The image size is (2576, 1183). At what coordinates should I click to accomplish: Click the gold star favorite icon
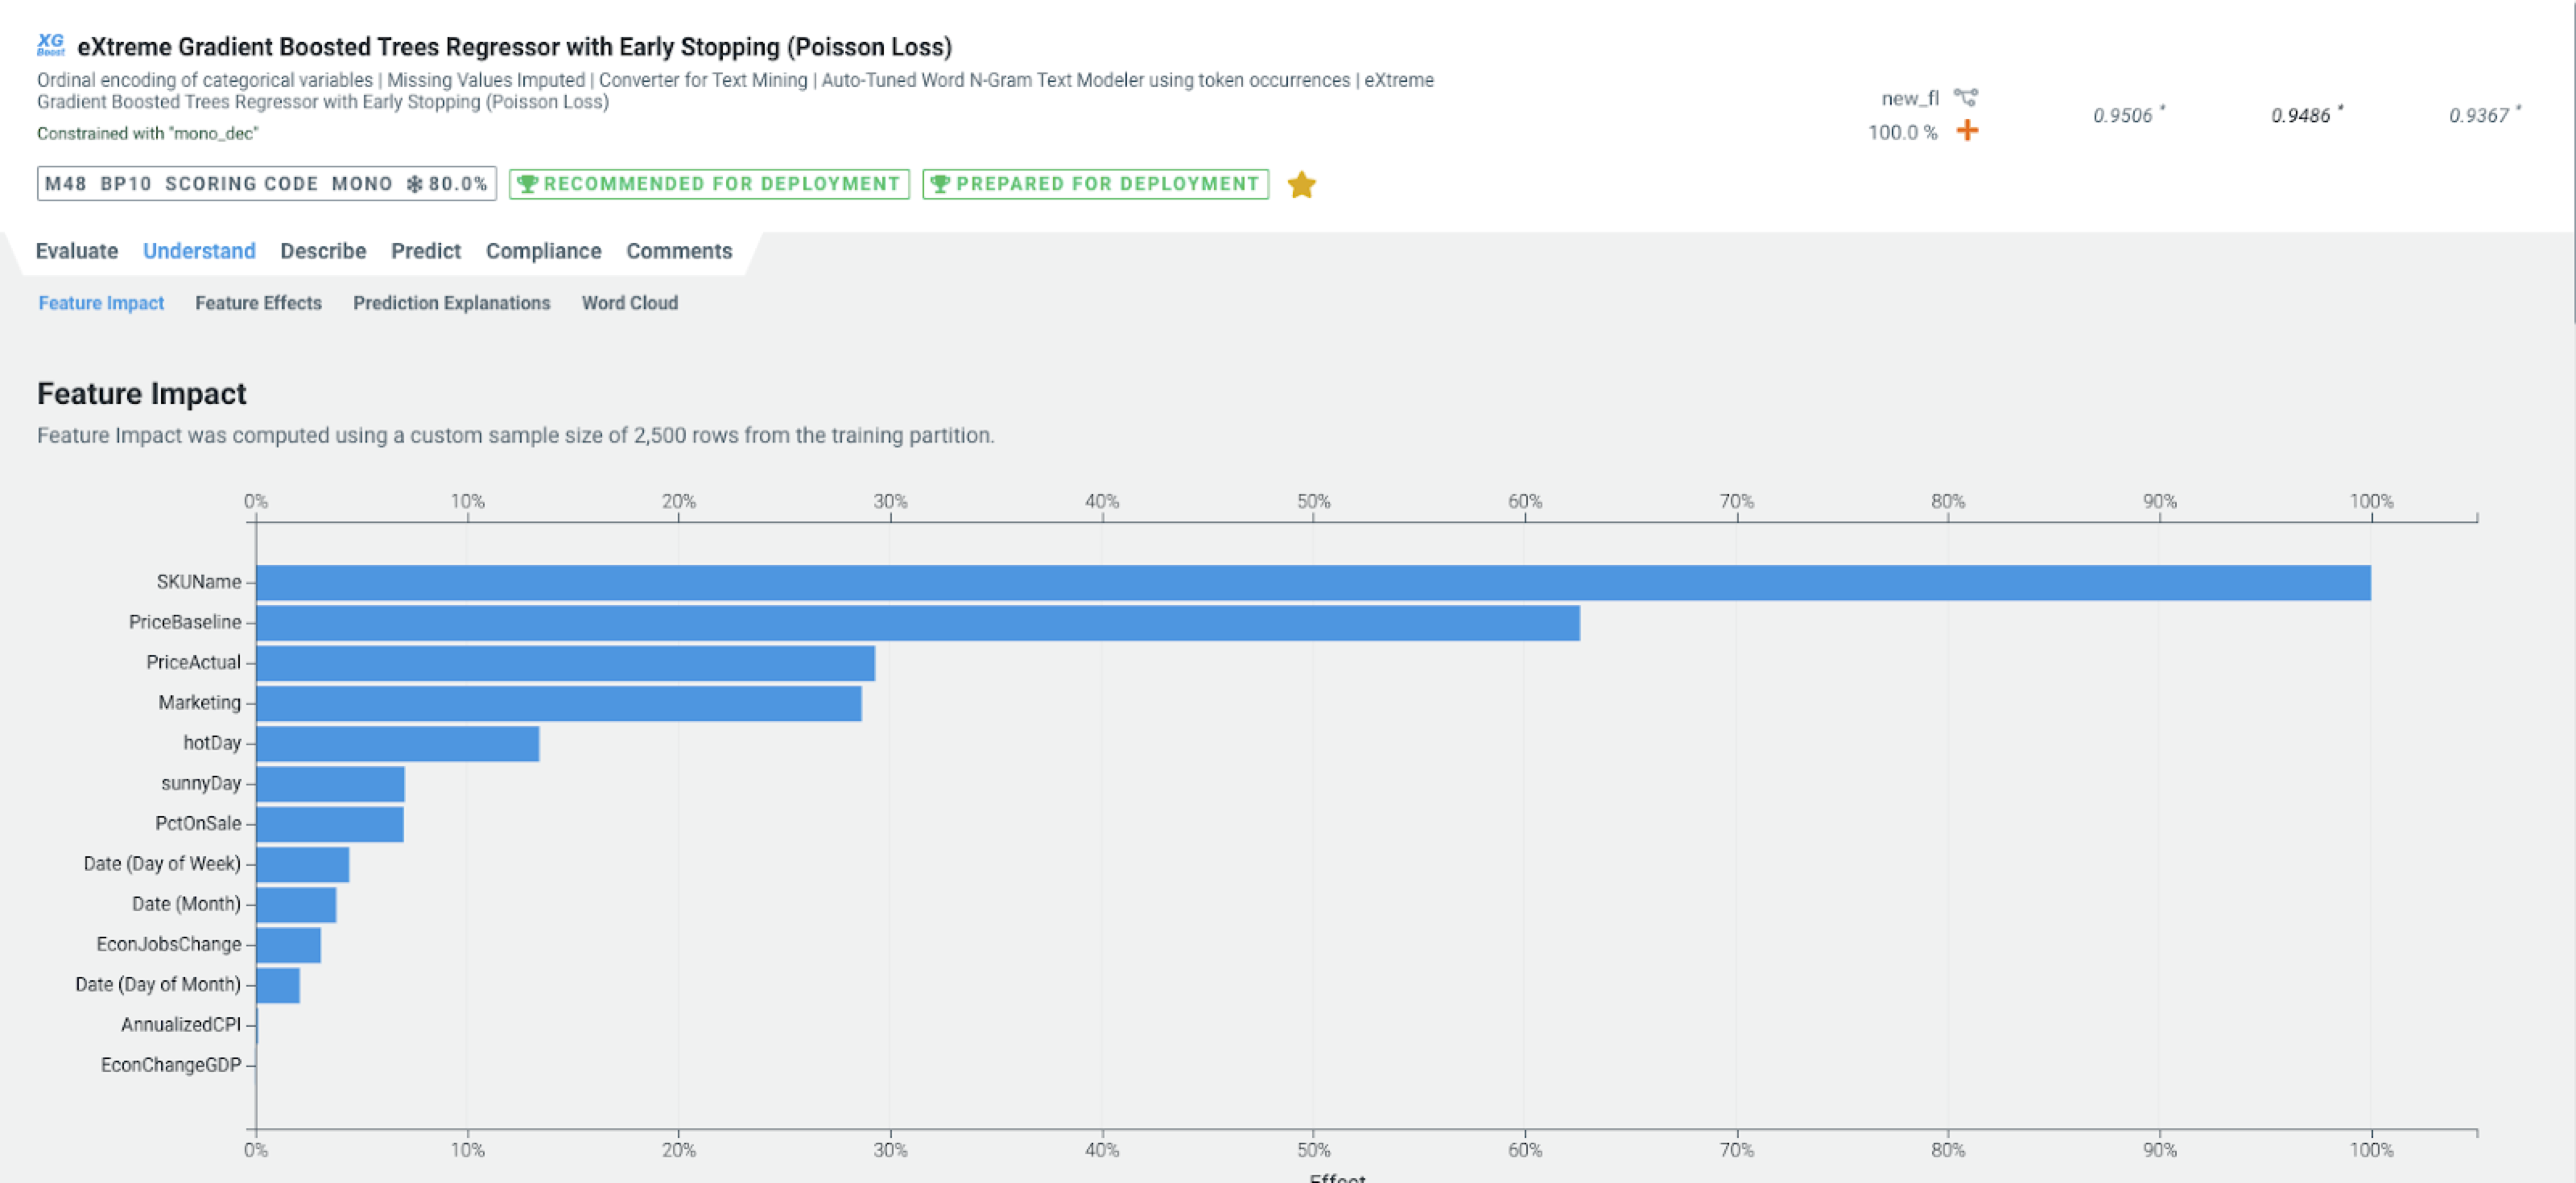tap(1301, 184)
